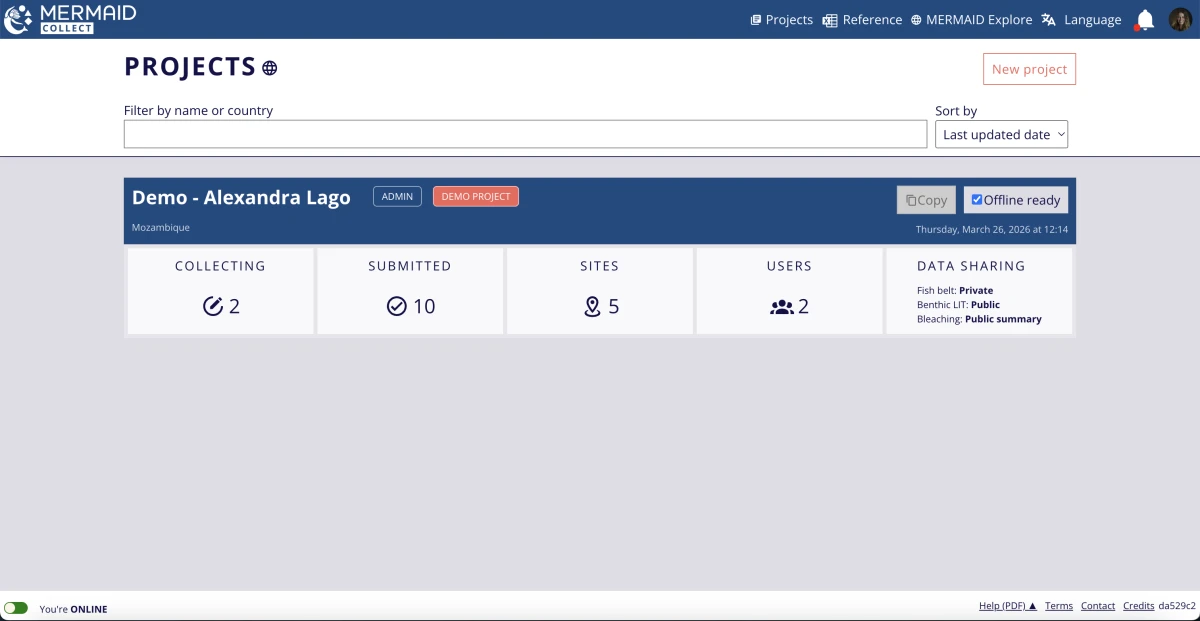This screenshot has height=621, width=1200.
Task: Open Reference in the top navigation
Action: pos(862,20)
